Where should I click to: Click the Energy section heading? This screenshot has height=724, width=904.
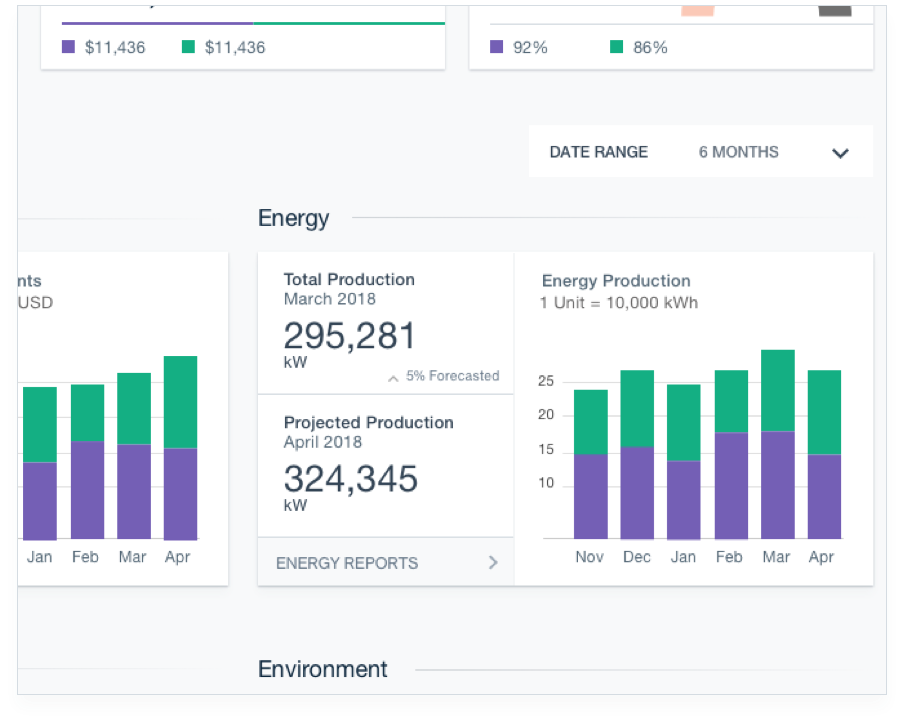293,218
